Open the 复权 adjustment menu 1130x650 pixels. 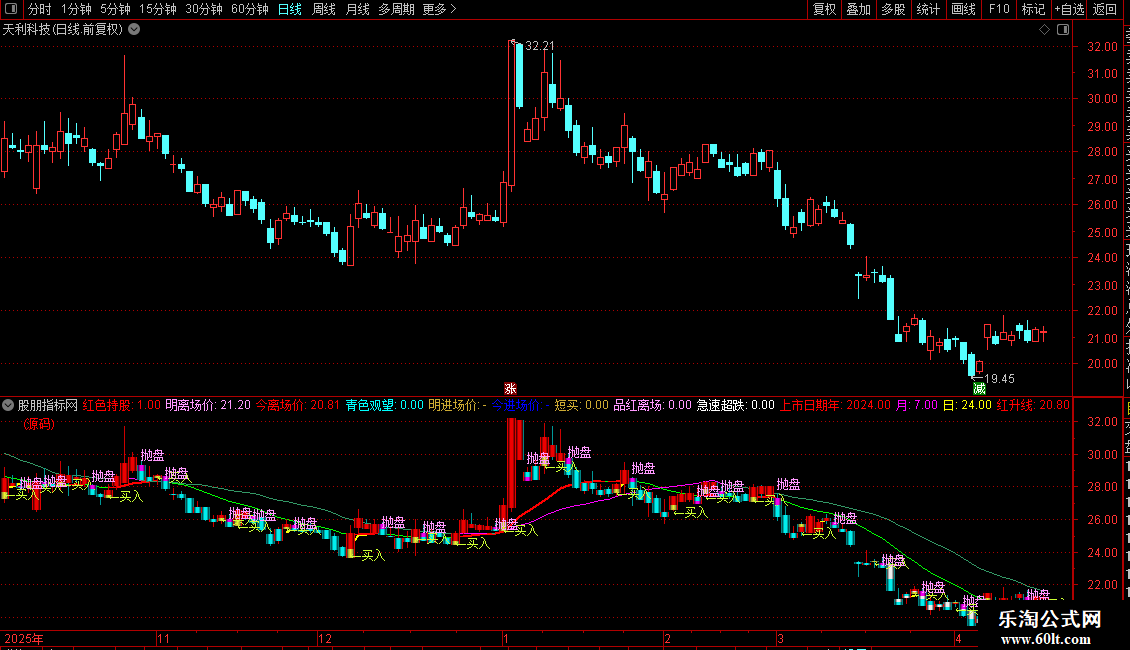click(x=824, y=9)
